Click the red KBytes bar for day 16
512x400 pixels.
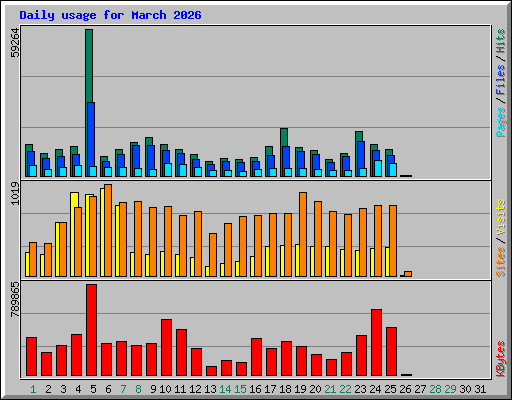pyautogui.click(x=256, y=357)
